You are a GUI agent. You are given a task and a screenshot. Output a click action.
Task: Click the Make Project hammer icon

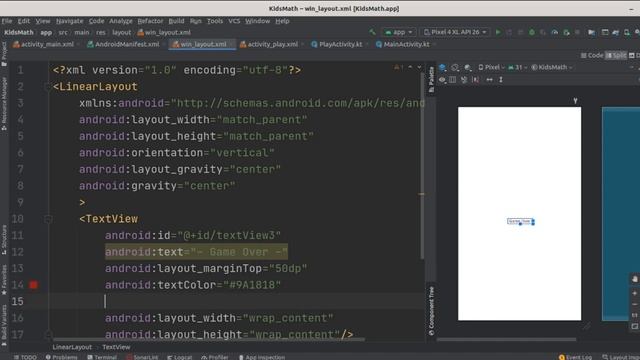tap(372, 32)
